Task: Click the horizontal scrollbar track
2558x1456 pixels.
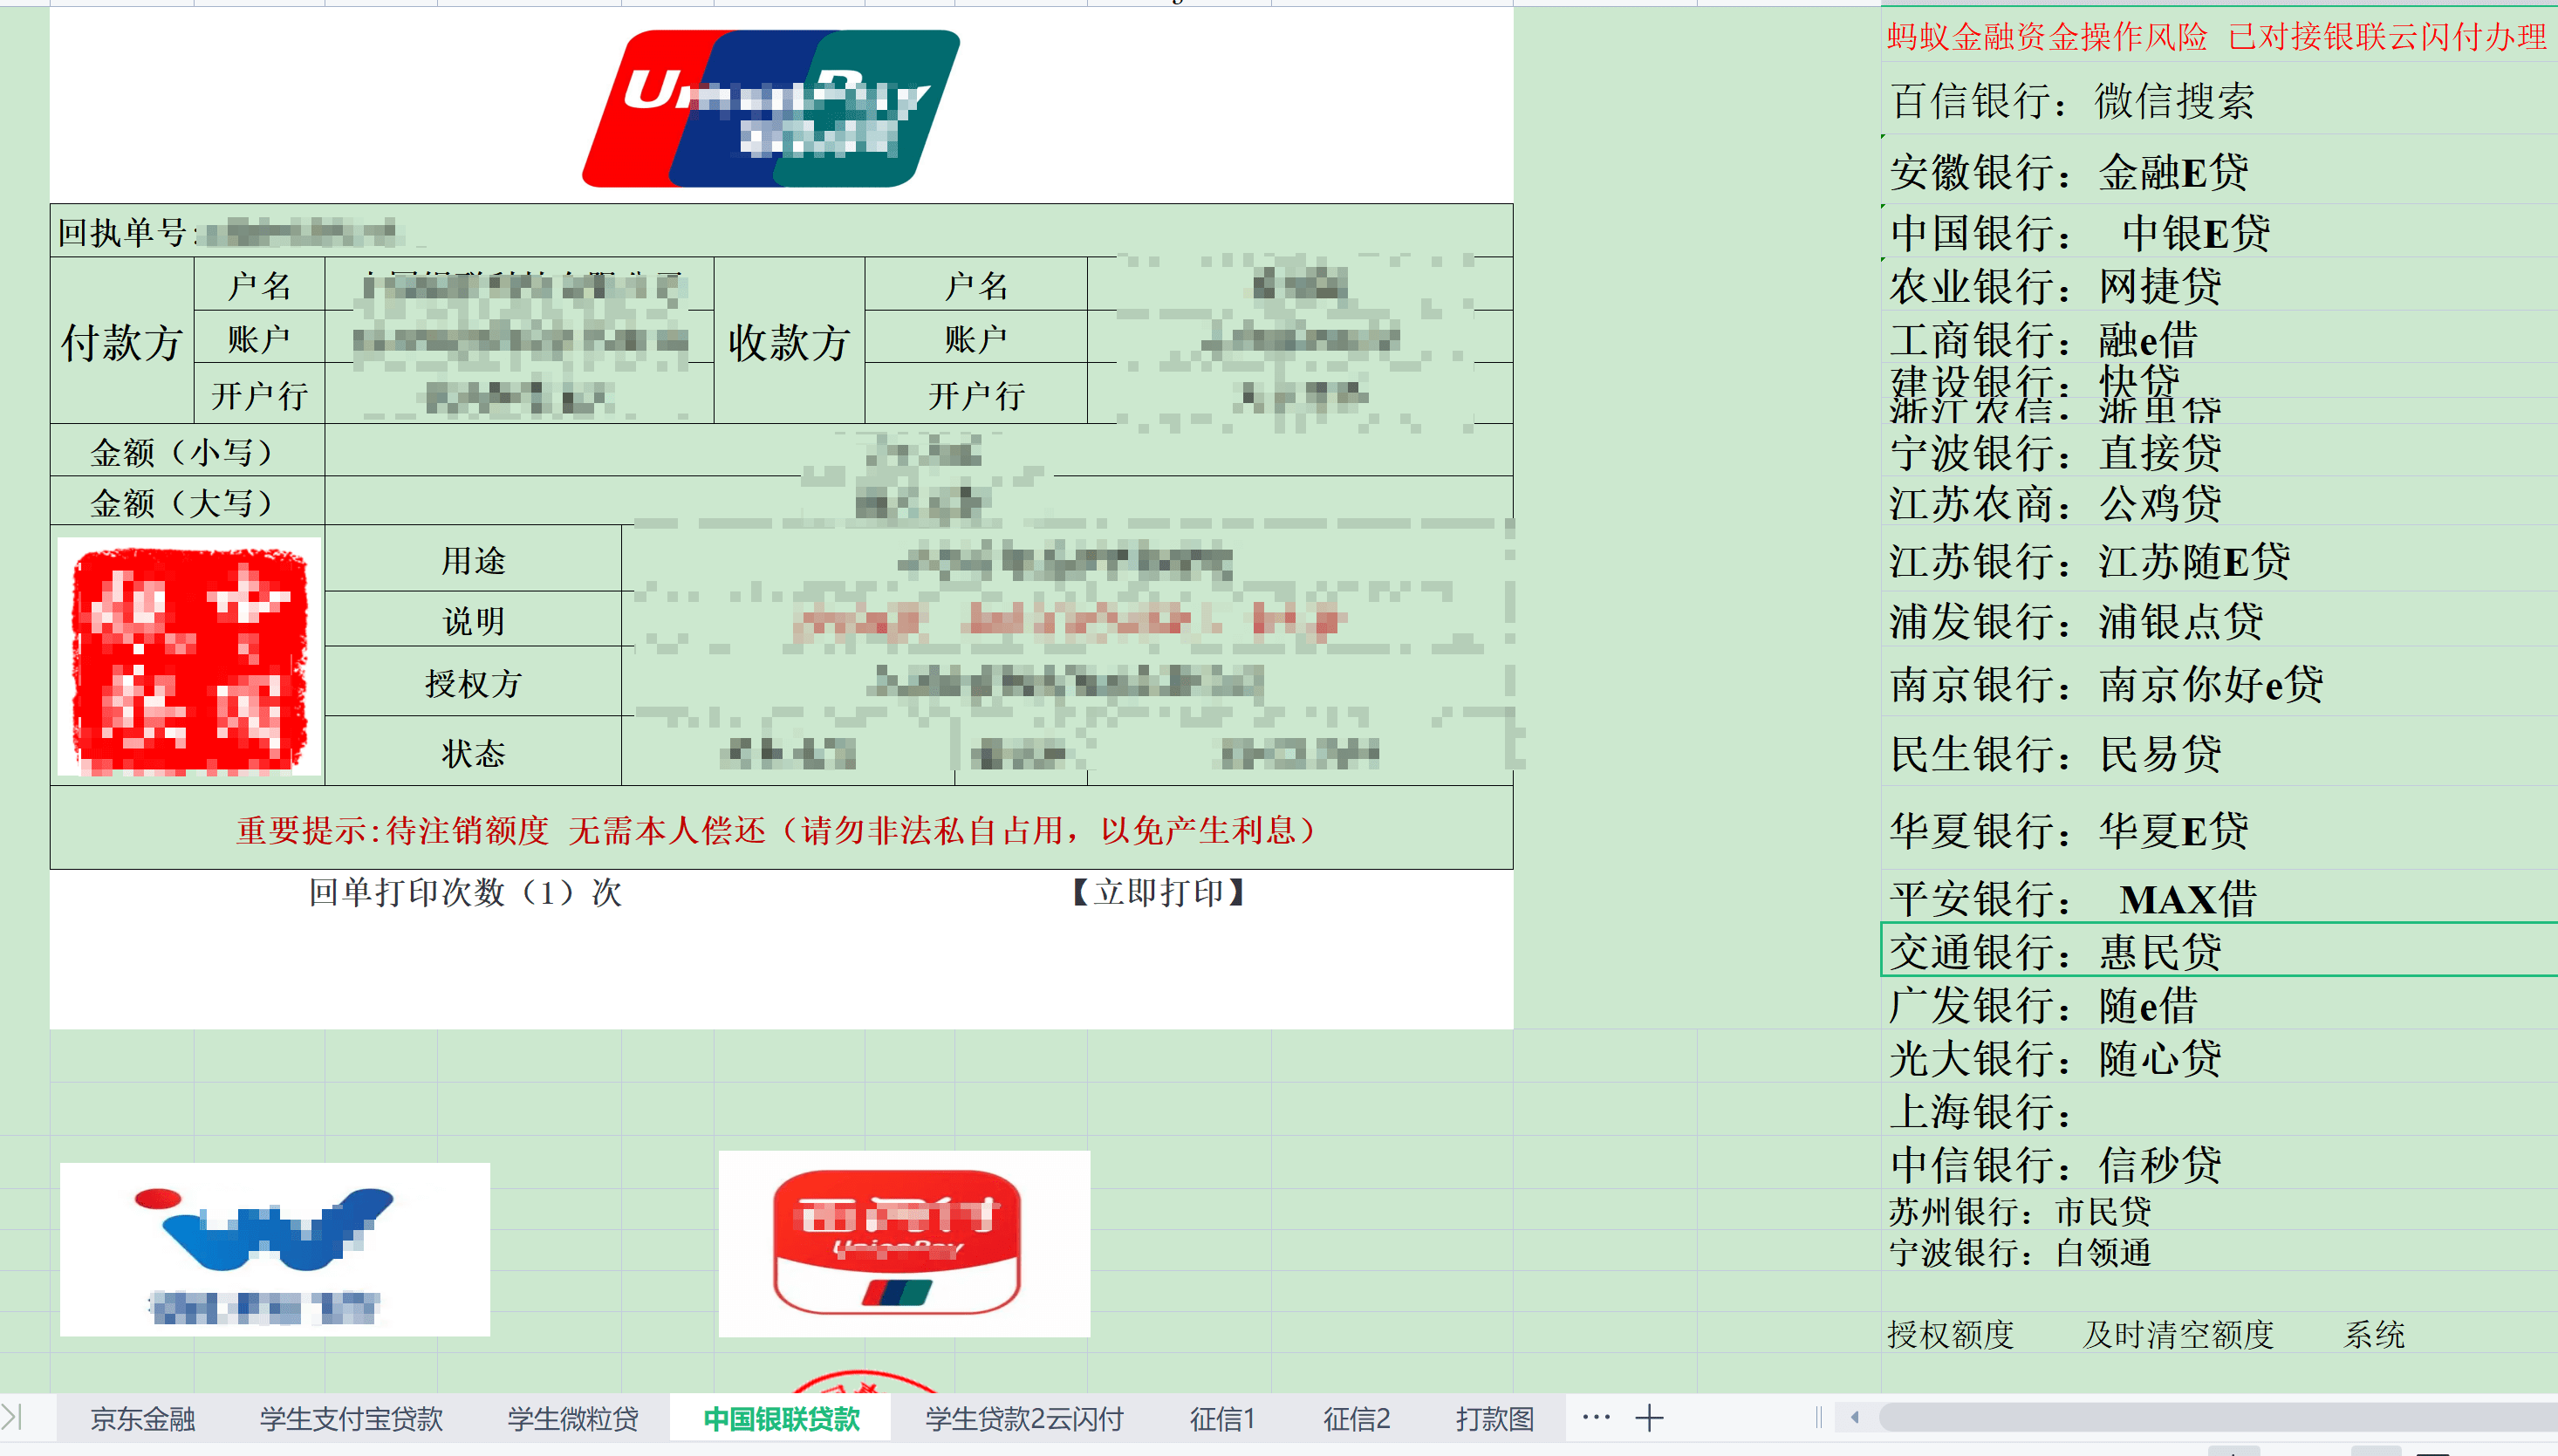Action: [2200, 1418]
